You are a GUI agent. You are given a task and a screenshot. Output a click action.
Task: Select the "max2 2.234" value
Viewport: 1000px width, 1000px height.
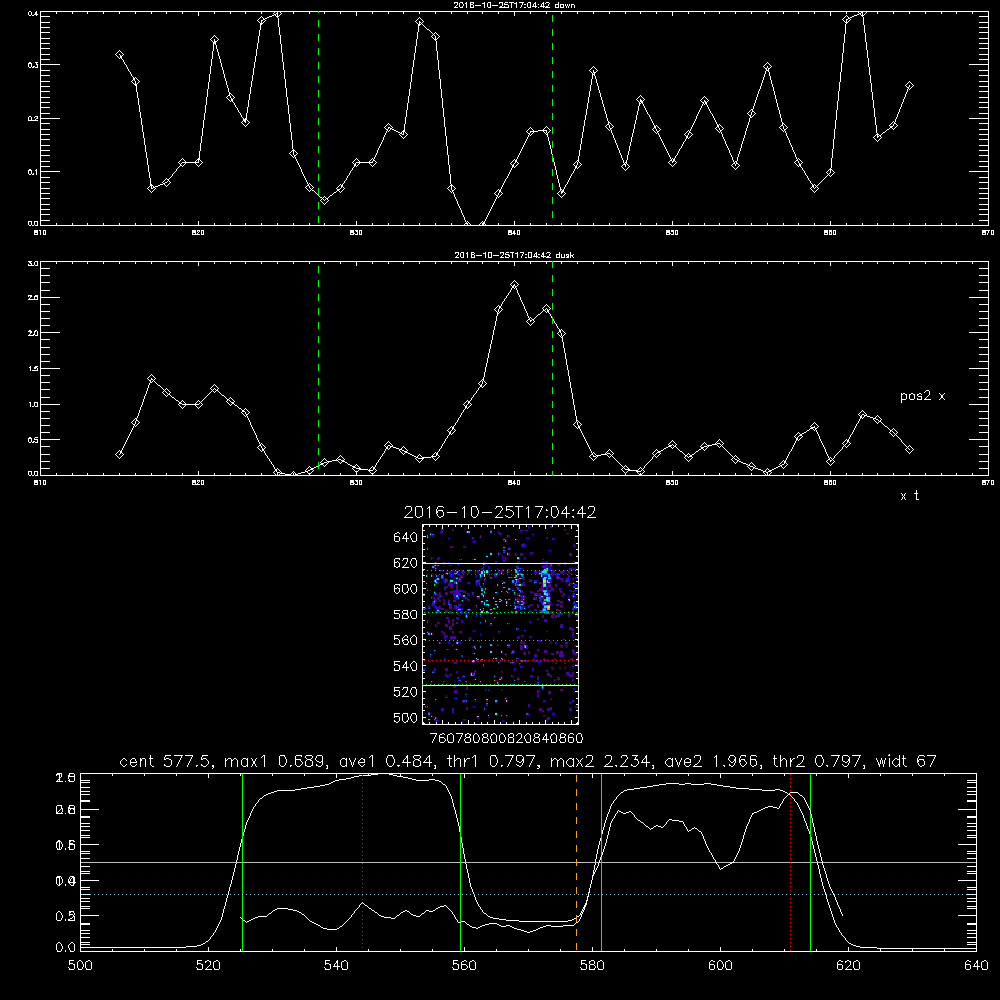click(599, 761)
